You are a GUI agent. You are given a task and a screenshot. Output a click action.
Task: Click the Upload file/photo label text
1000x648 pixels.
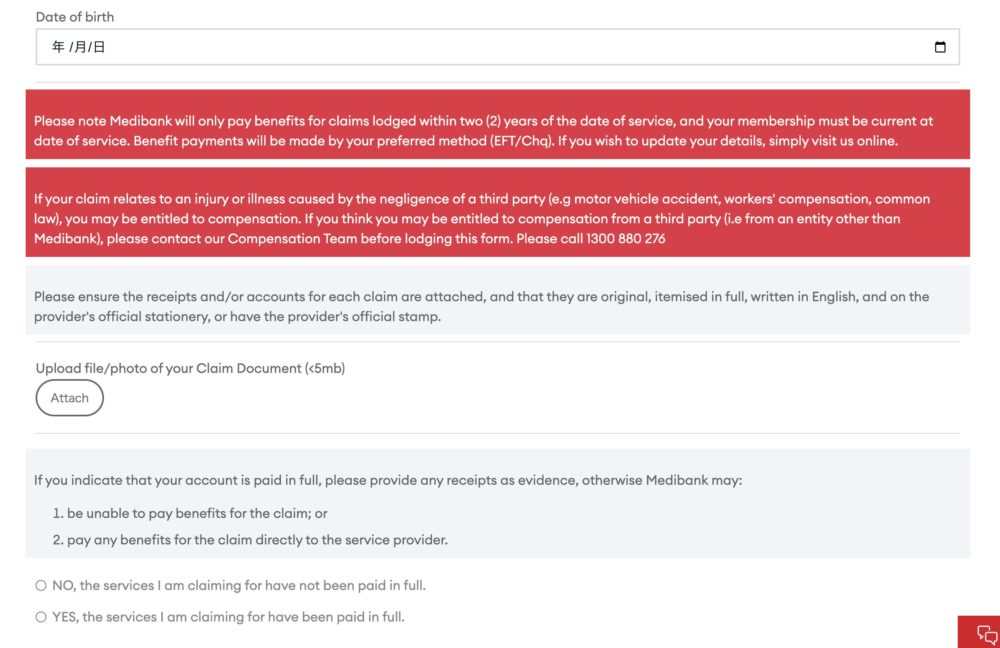pyautogui.click(x=190, y=368)
